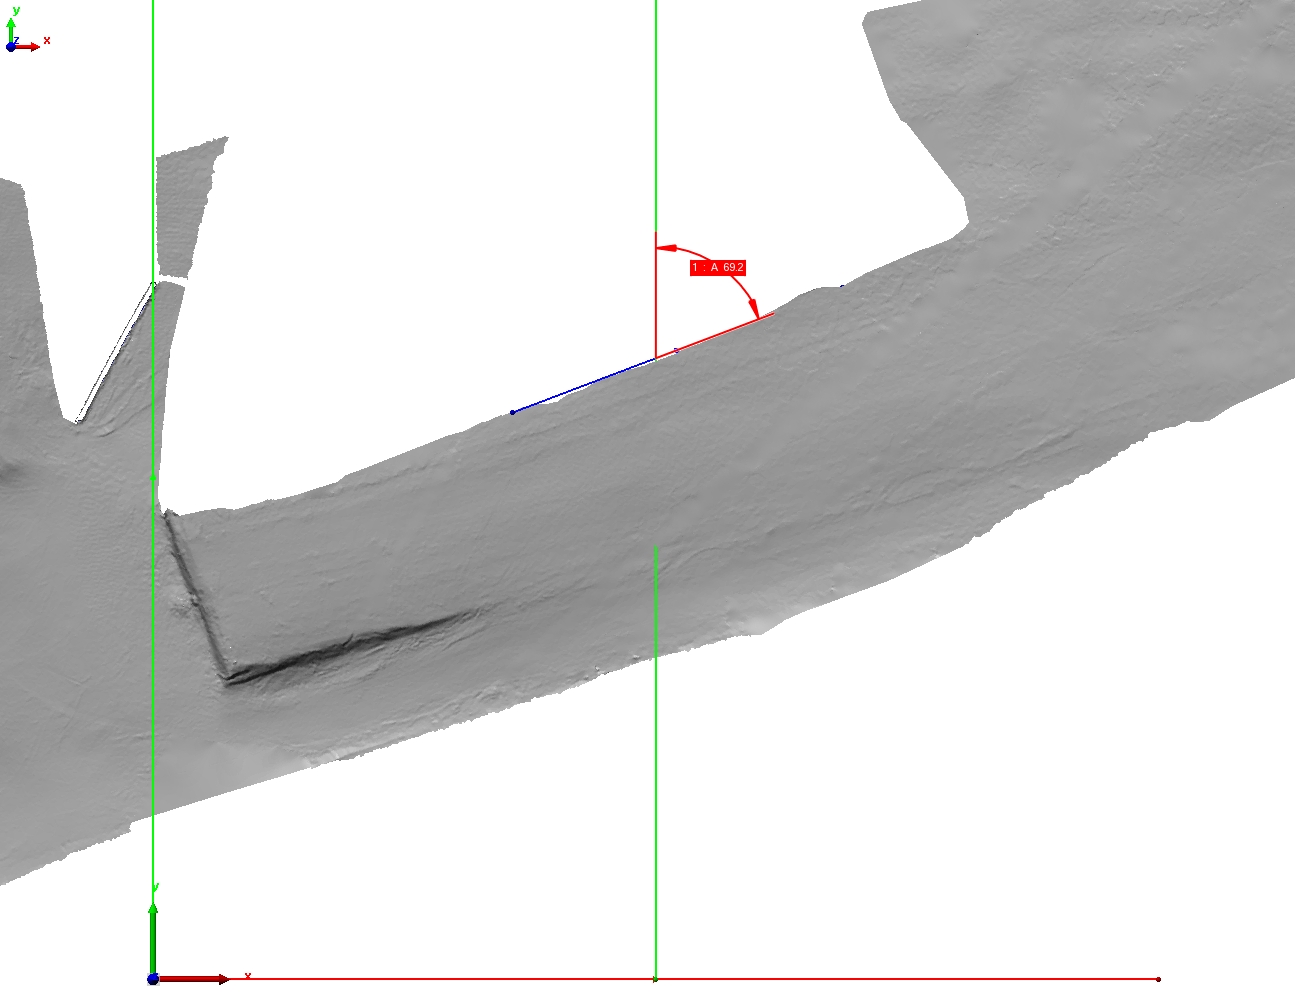Click the end dot of the red X axis line
Screen dimensions: 1295x999
pos(1158,979)
